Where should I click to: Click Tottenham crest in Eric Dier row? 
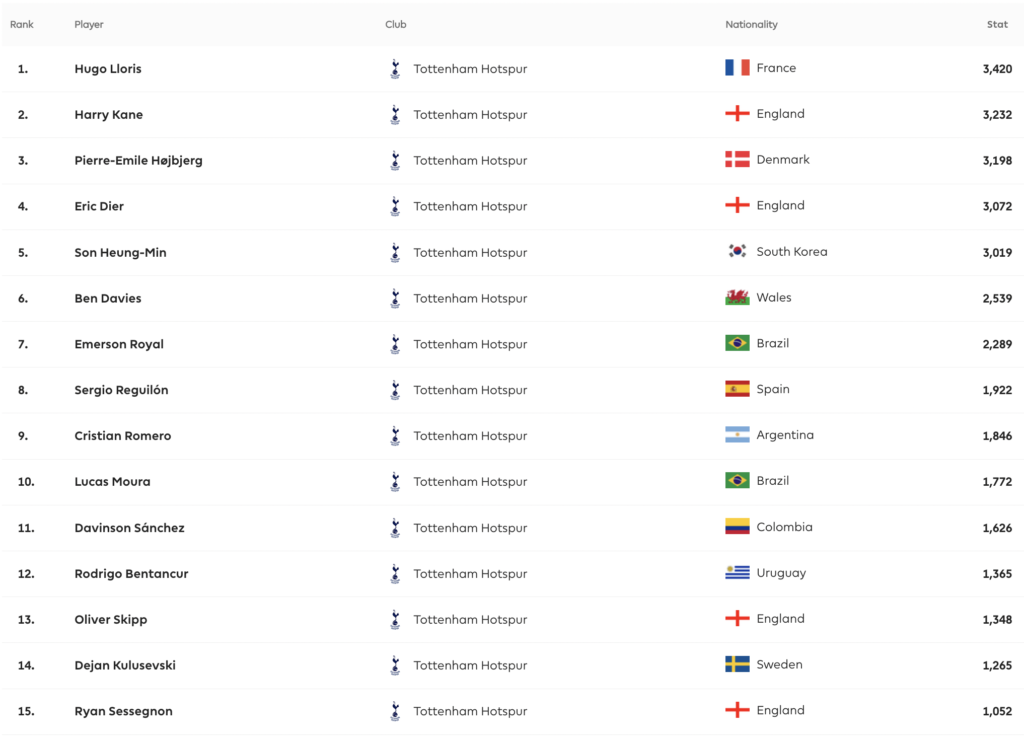pyautogui.click(x=395, y=206)
